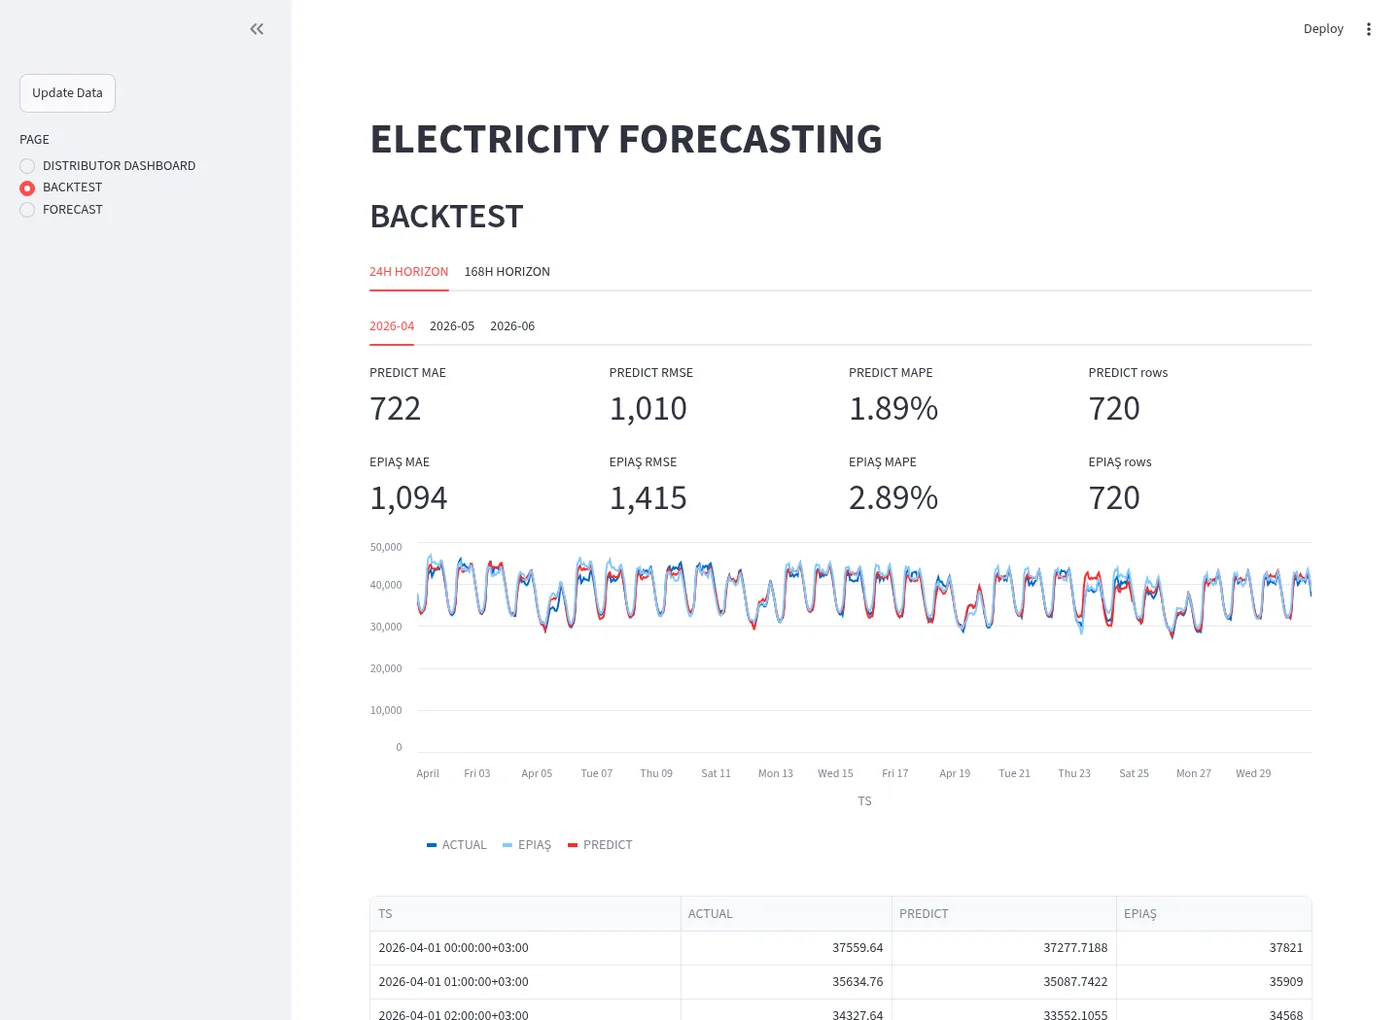1400x1020 pixels.
Task: Sort table by PREDICT column header
Action: pos(1004,914)
